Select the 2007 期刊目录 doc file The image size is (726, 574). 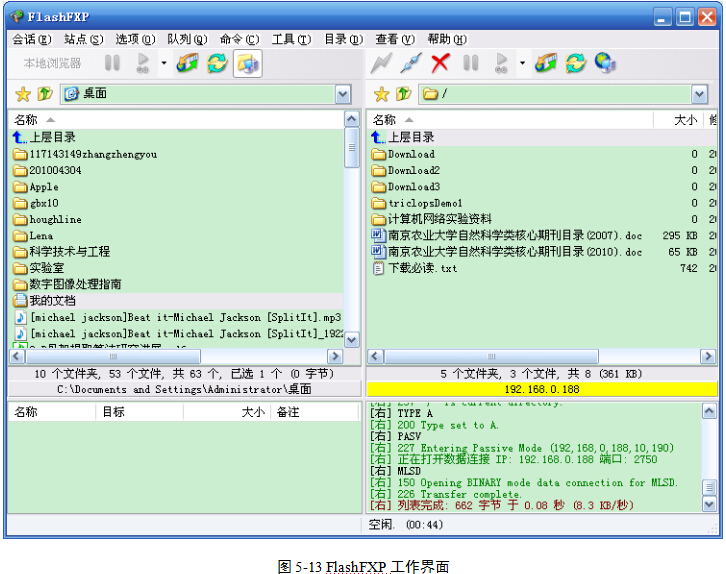click(542, 236)
